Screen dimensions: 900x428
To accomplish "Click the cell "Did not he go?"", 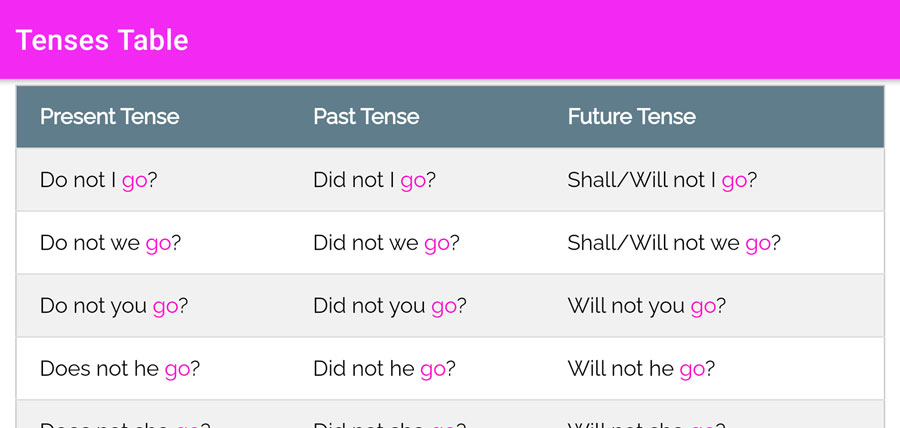I will 384,369.
